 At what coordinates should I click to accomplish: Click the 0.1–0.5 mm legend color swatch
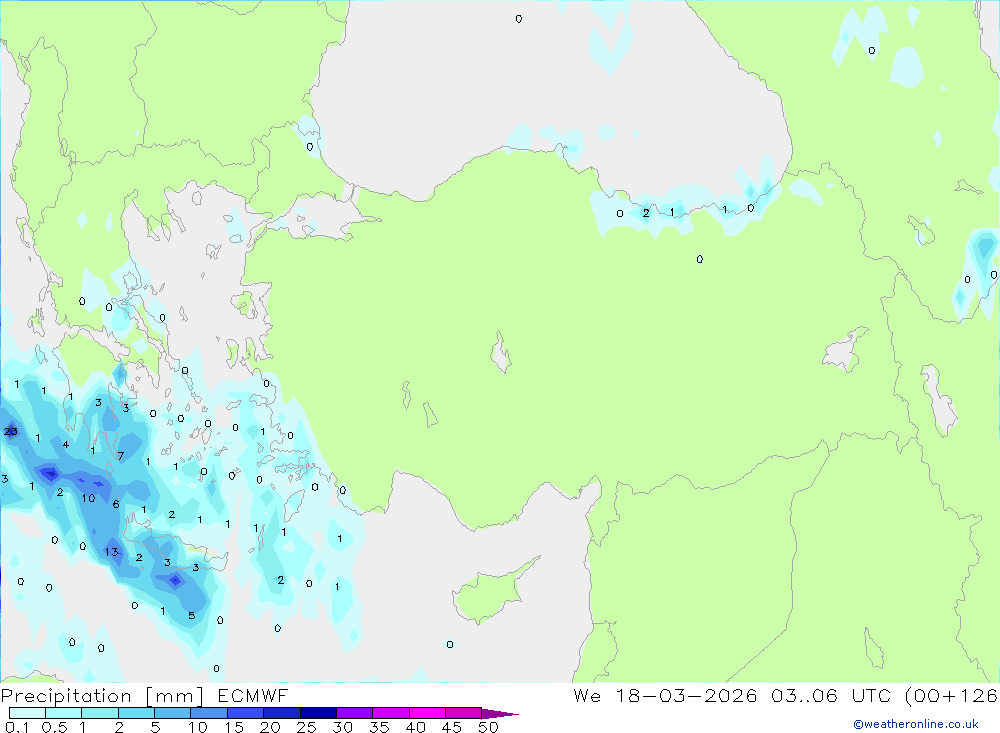[x=27, y=713]
